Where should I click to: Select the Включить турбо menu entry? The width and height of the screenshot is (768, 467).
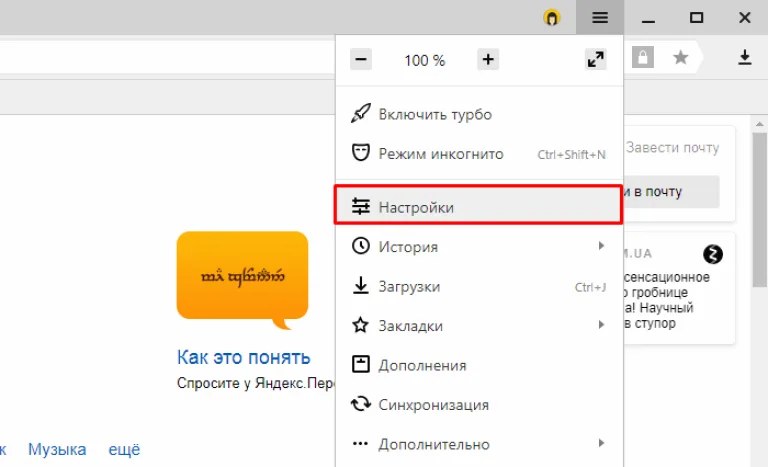tap(480, 114)
